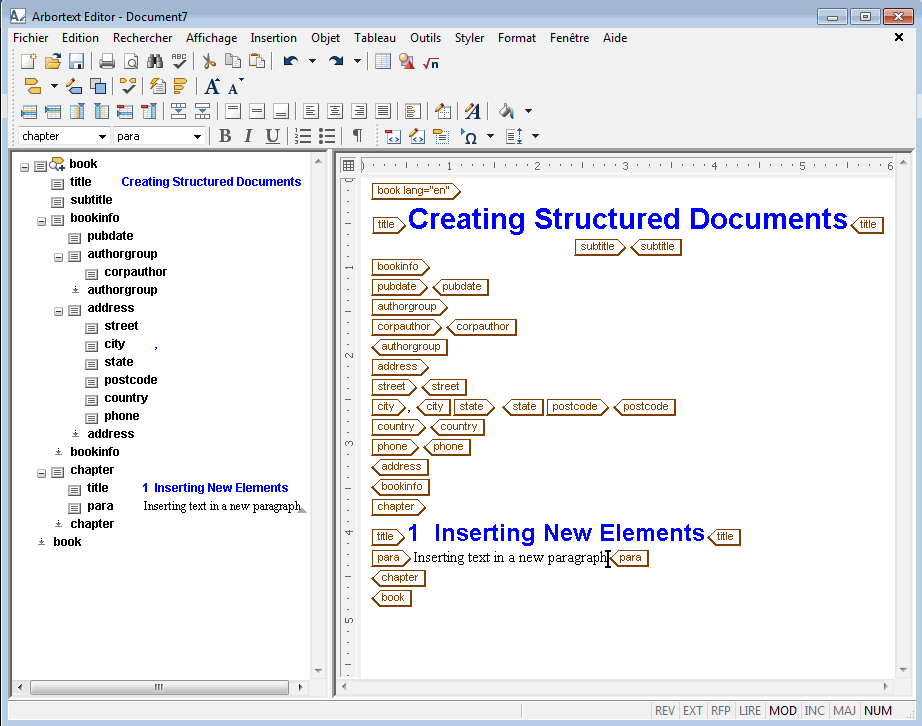Open the Fichier menu
Image resolution: width=922 pixels, height=726 pixels.
[31, 38]
